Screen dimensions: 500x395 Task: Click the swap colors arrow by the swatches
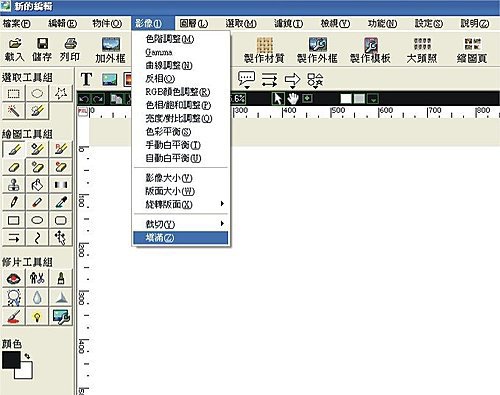point(27,356)
